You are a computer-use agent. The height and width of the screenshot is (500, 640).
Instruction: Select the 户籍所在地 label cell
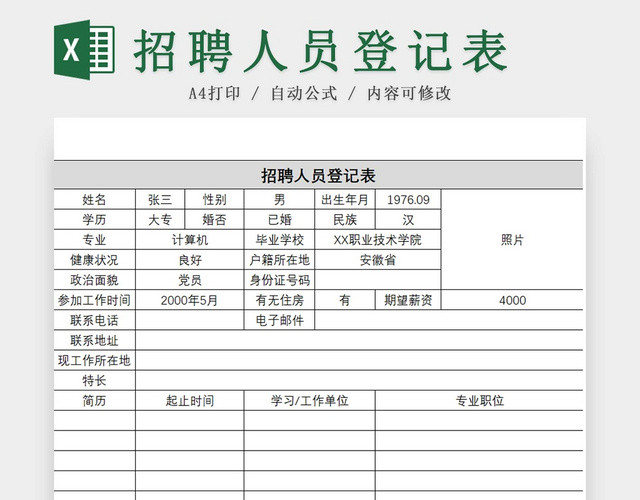280,260
